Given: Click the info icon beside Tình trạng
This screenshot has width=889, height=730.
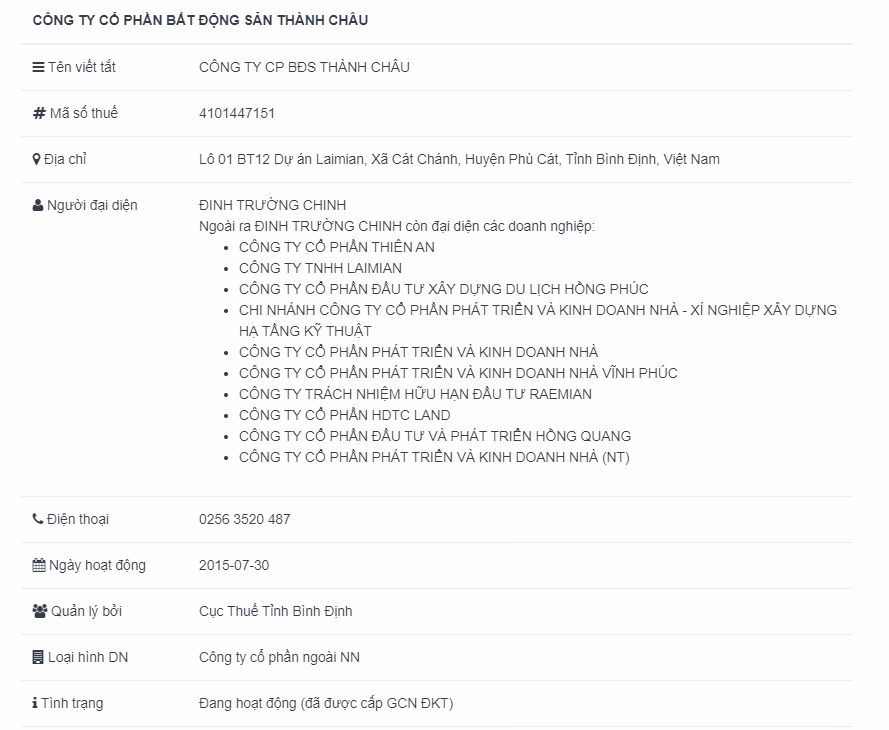Looking at the screenshot, I should pos(35,703).
